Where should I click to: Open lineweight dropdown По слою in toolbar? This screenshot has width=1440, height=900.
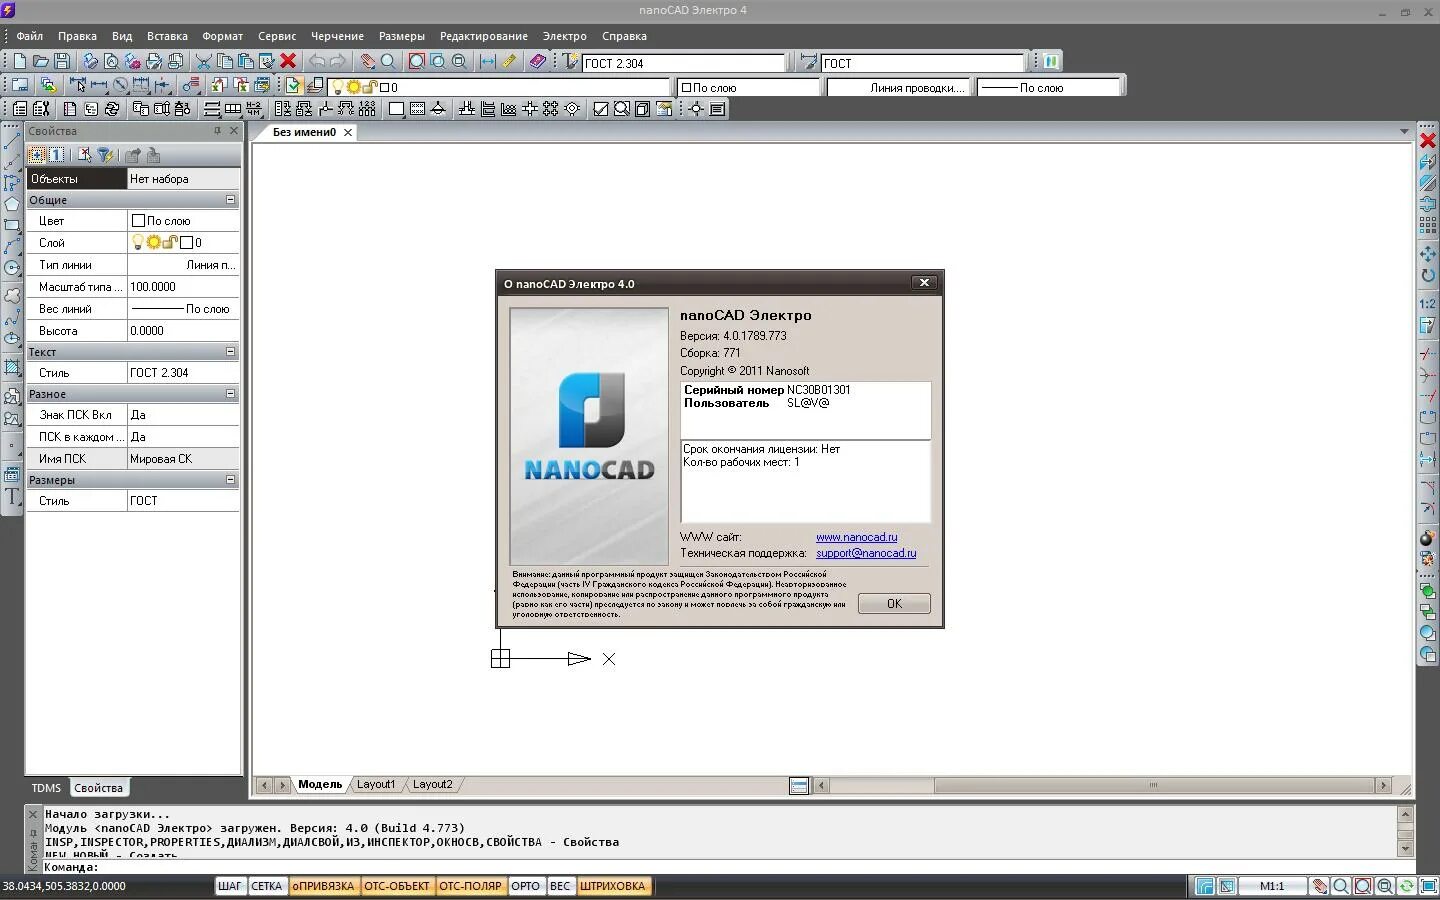coord(1048,88)
